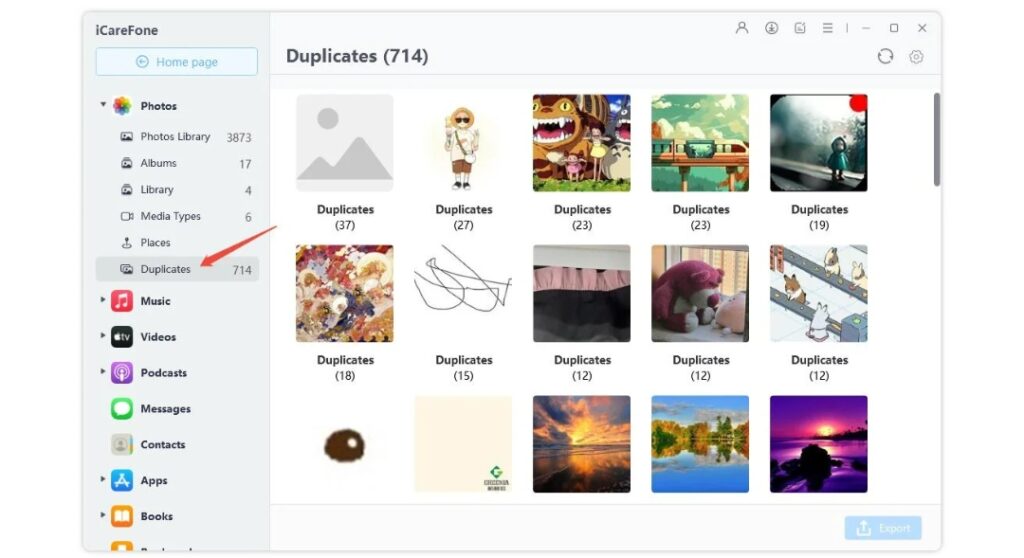Click the vertical scrollbar thumb

pyautogui.click(x=936, y=140)
